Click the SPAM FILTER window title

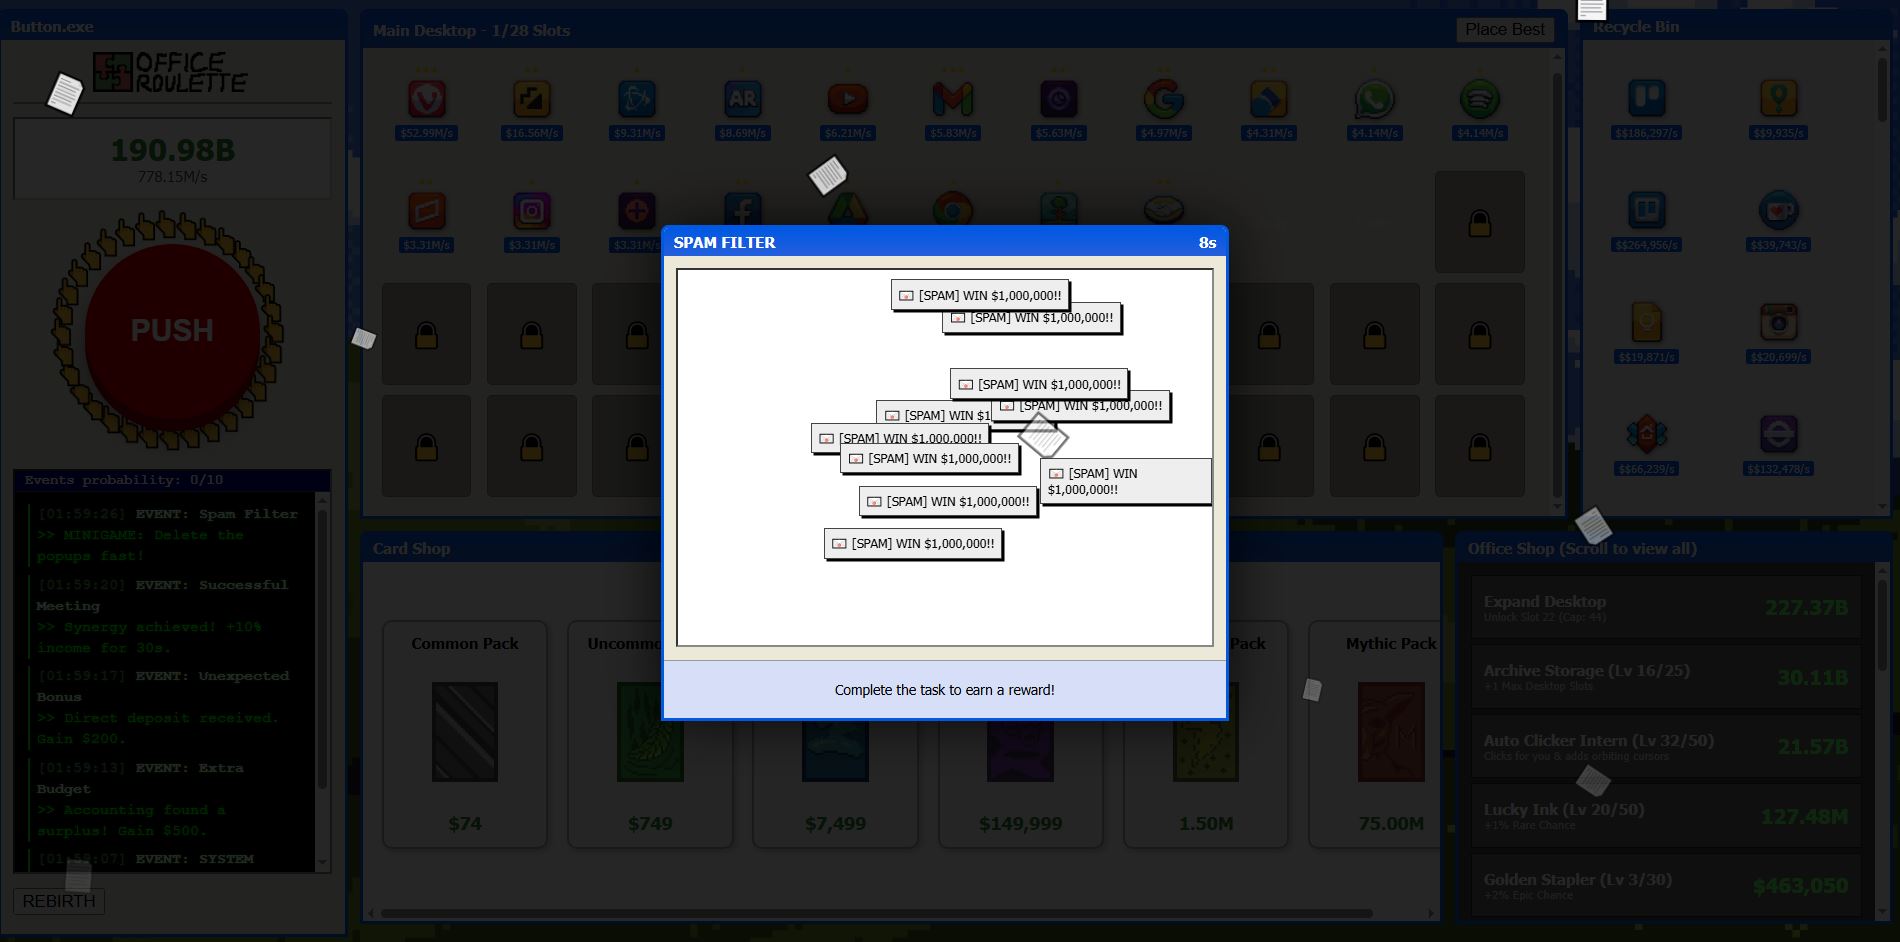(x=725, y=243)
